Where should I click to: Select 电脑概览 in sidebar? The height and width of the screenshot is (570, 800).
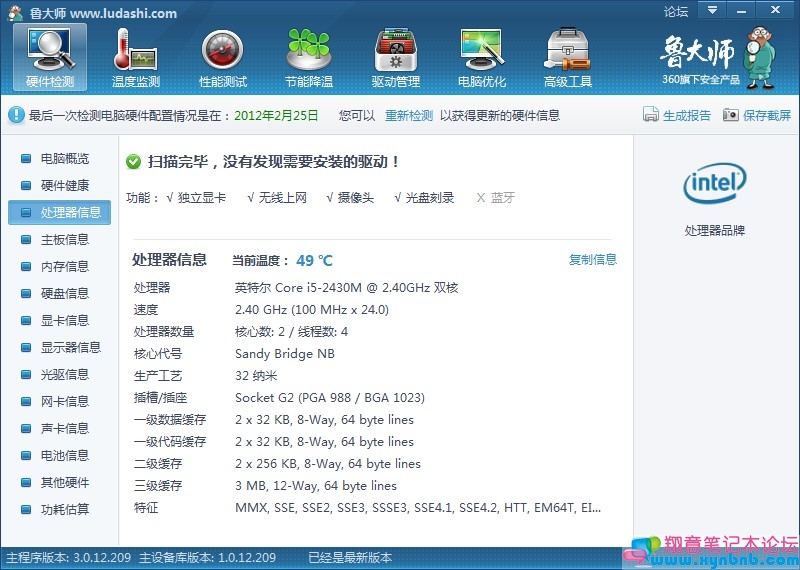pyautogui.click(x=64, y=158)
